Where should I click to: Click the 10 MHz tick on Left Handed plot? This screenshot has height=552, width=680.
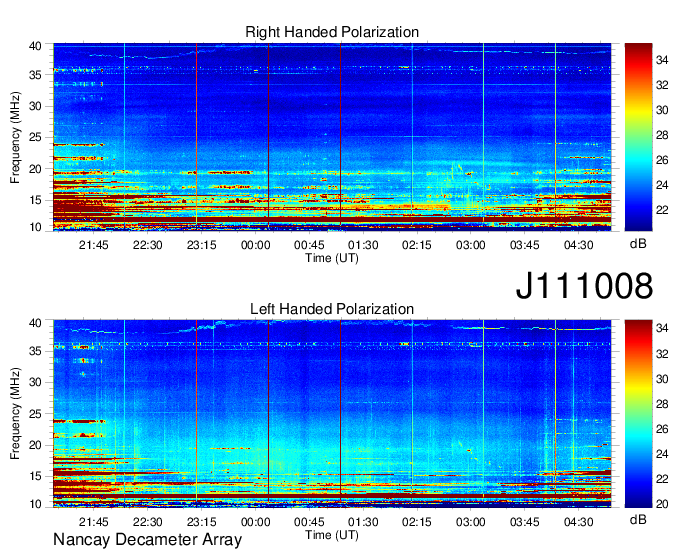coord(35,504)
